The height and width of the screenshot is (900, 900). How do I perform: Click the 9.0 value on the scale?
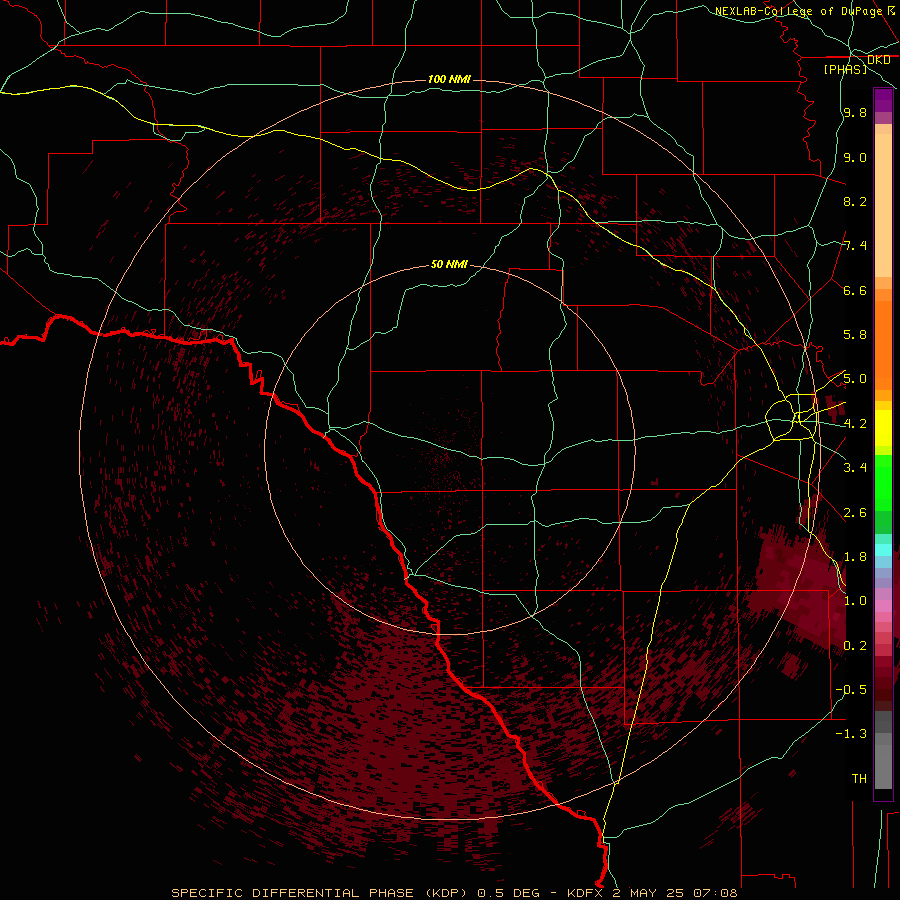coord(855,157)
